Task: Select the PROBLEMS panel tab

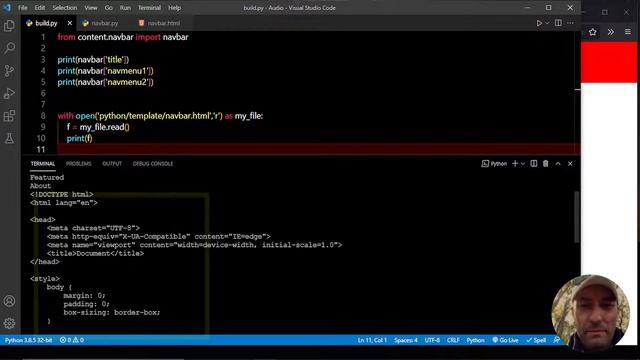Action: [x=78, y=164]
